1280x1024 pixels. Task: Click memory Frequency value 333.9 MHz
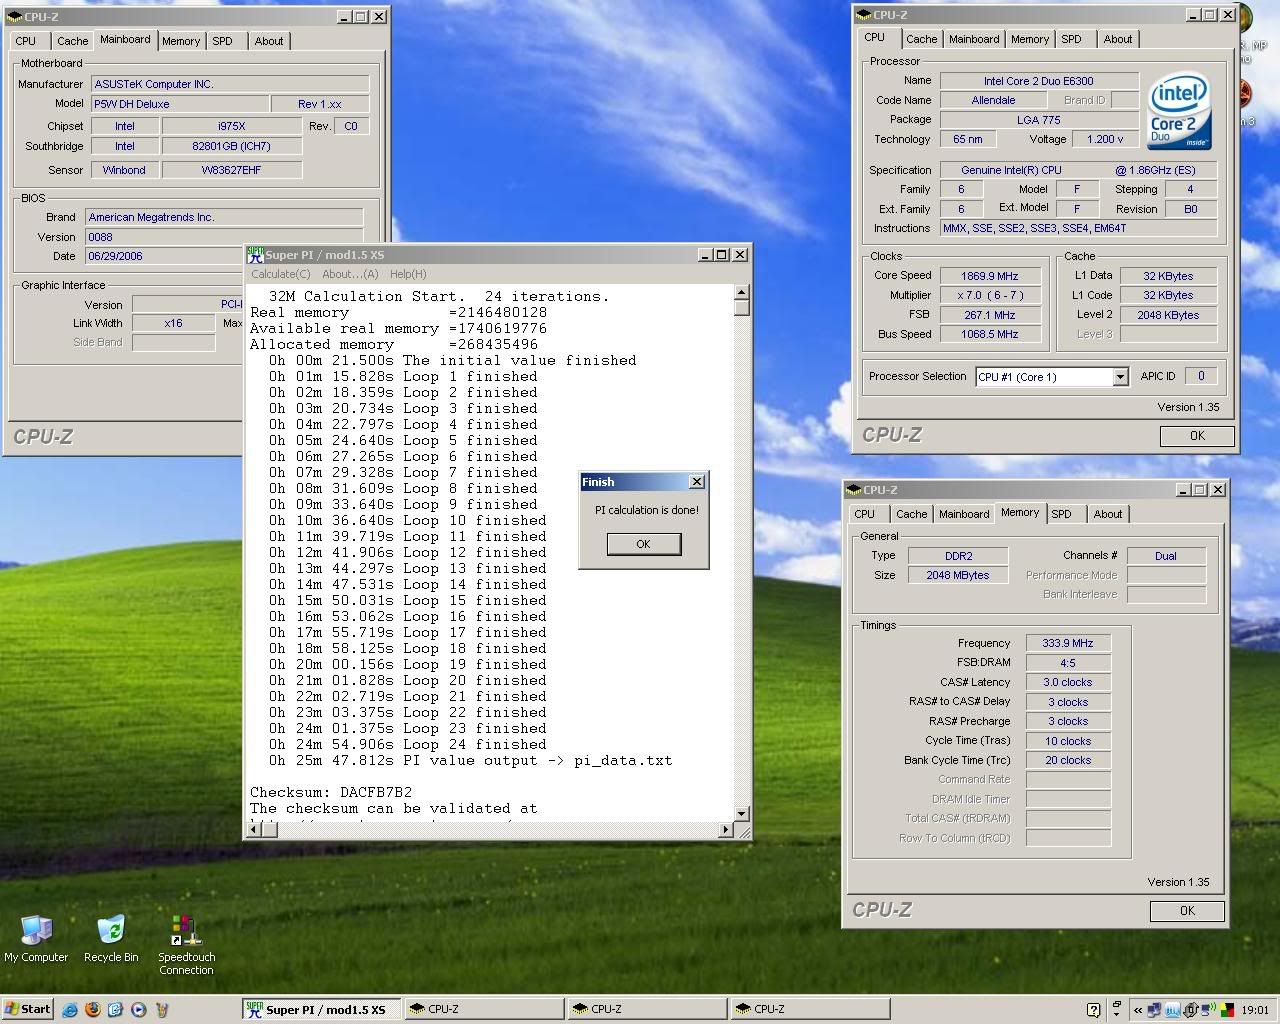click(x=1068, y=643)
